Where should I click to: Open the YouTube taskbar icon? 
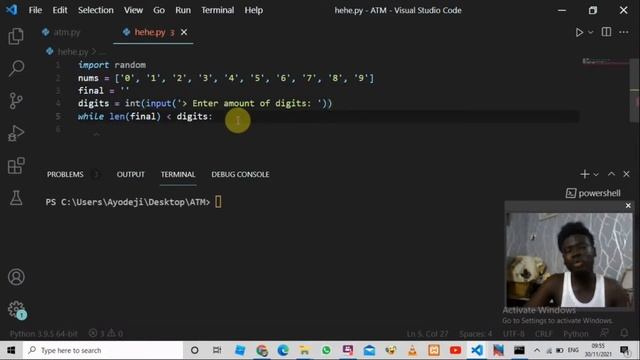tap(455, 350)
